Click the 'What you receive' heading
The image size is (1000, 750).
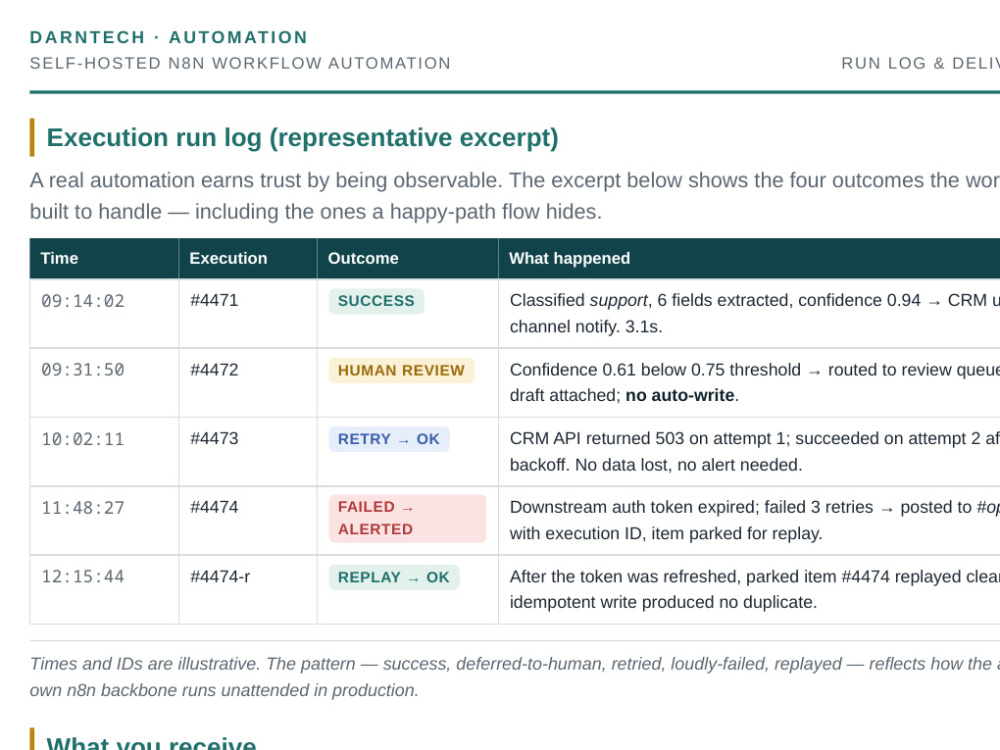(151, 744)
